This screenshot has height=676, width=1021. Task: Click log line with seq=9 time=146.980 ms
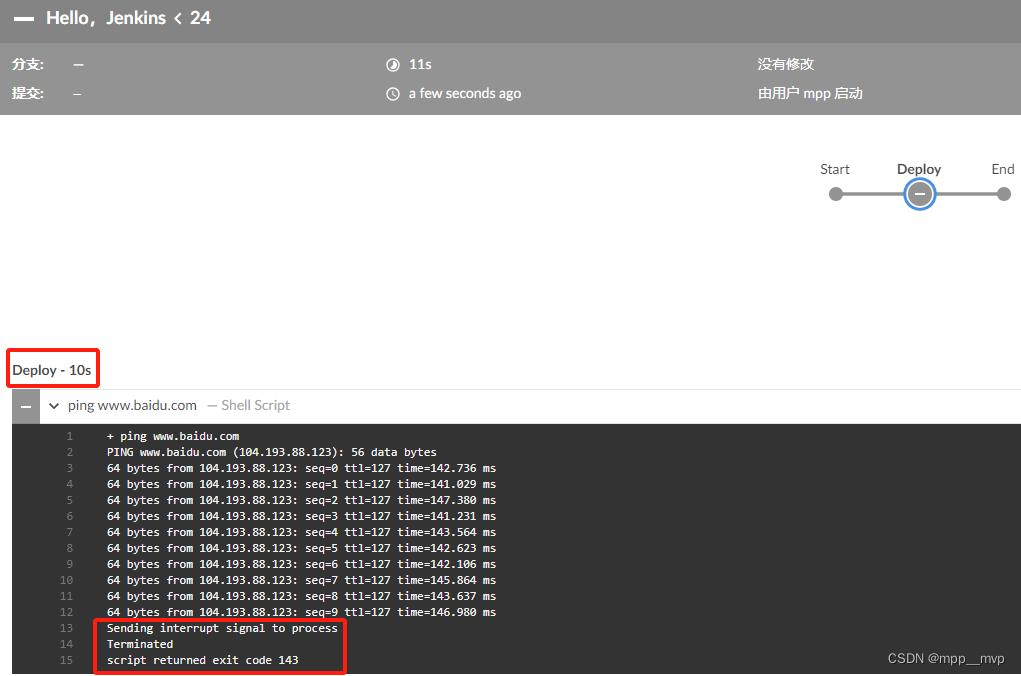tap(301, 612)
